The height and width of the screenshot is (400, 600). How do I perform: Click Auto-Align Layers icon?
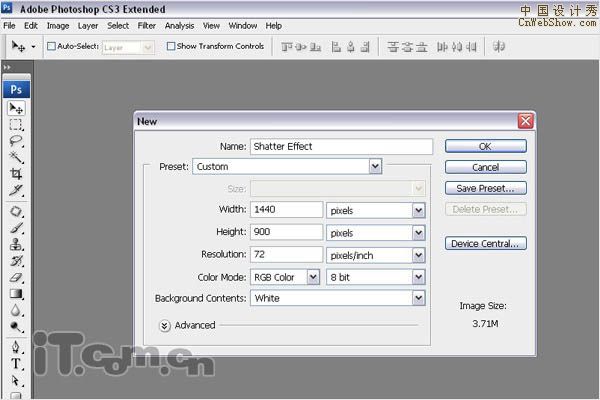pyautogui.click(x=499, y=47)
